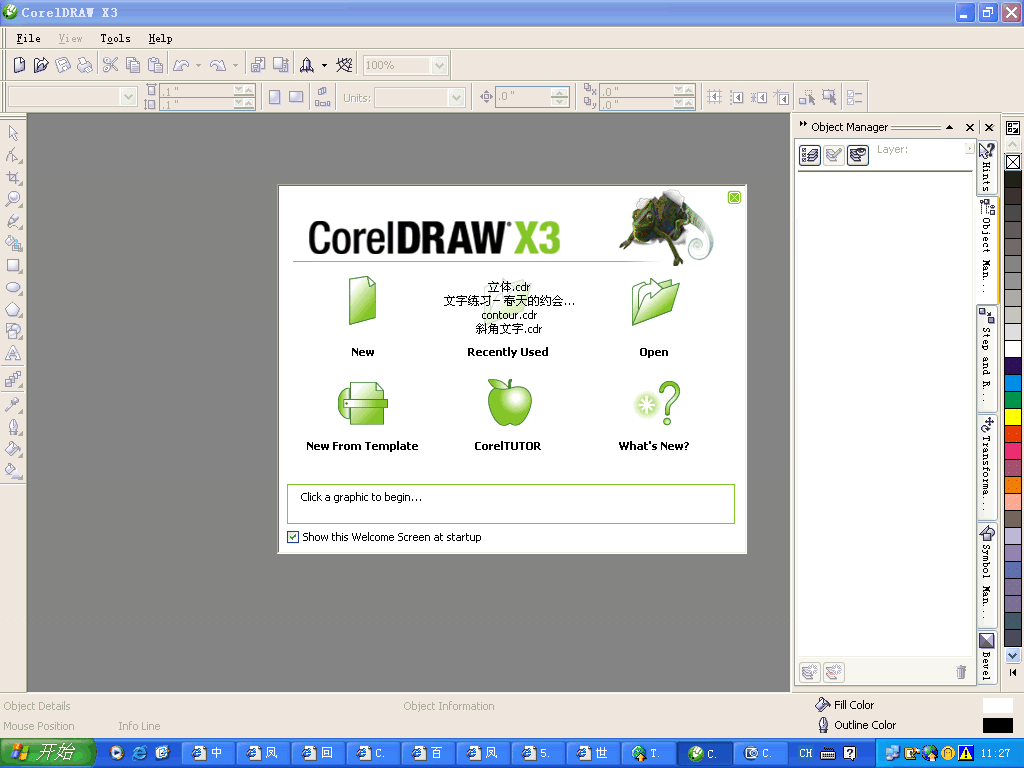This screenshot has height=768, width=1024.
Task: Select the green swatch in the color palette
Action: point(1013,400)
